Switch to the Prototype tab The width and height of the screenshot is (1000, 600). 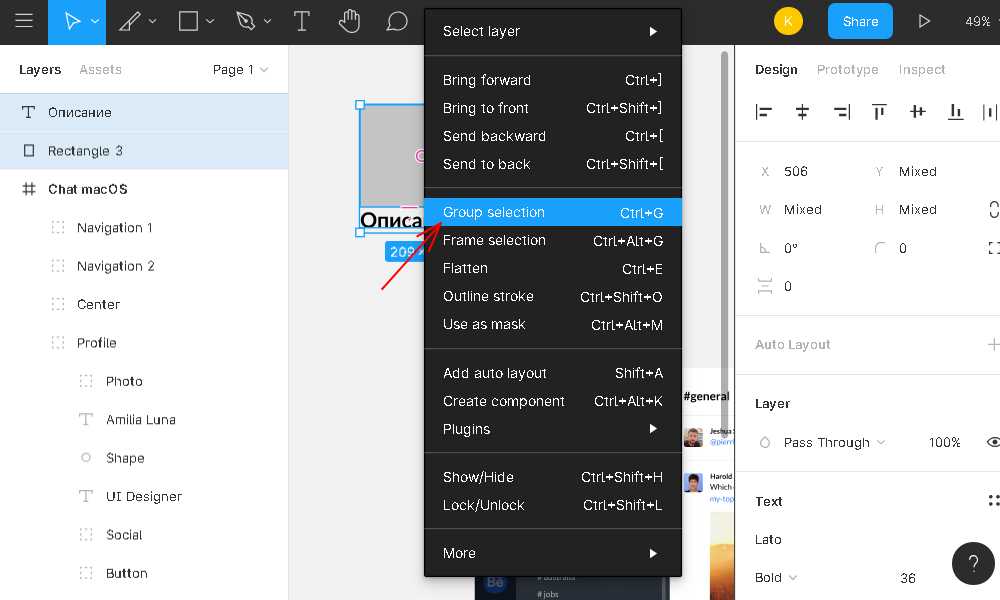[x=847, y=69]
